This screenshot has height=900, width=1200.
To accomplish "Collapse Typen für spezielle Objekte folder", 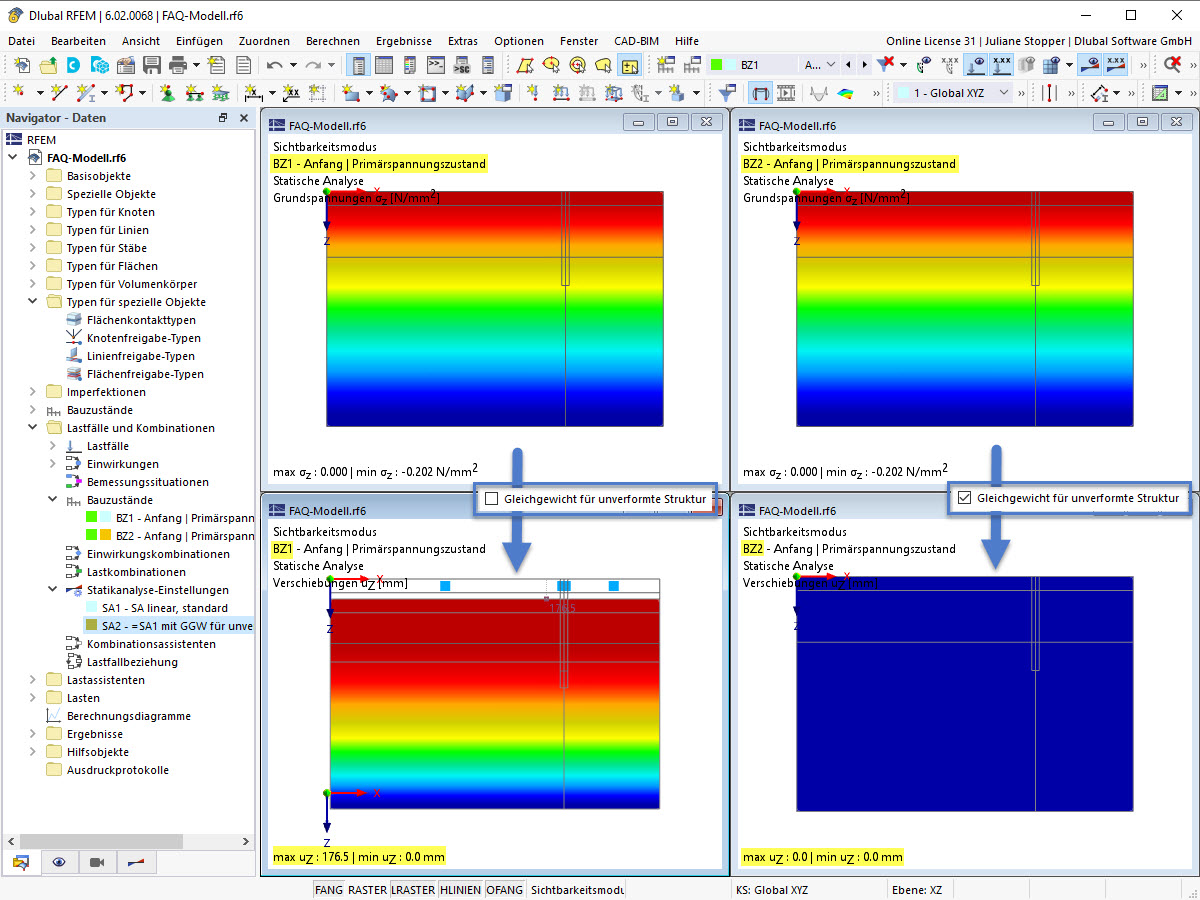I will click(33, 302).
